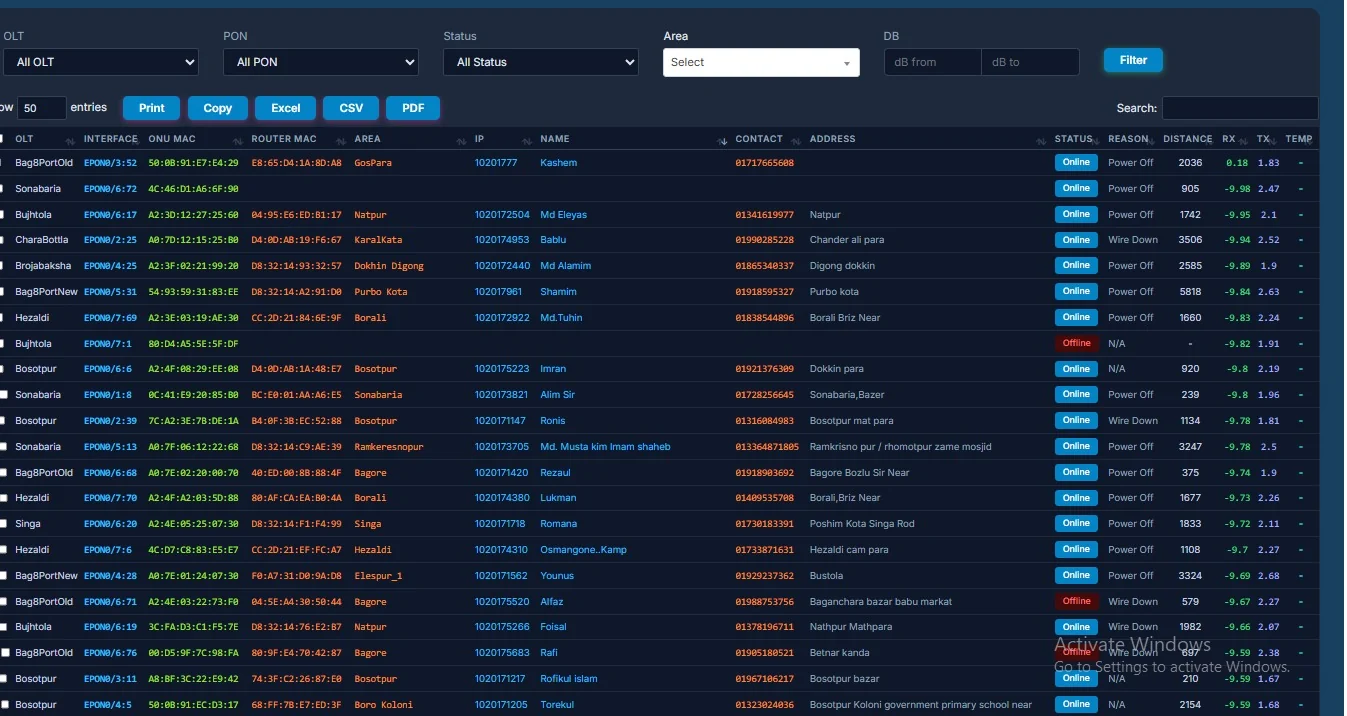Click address 'Baganchara bazar babu markat'

(881, 602)
